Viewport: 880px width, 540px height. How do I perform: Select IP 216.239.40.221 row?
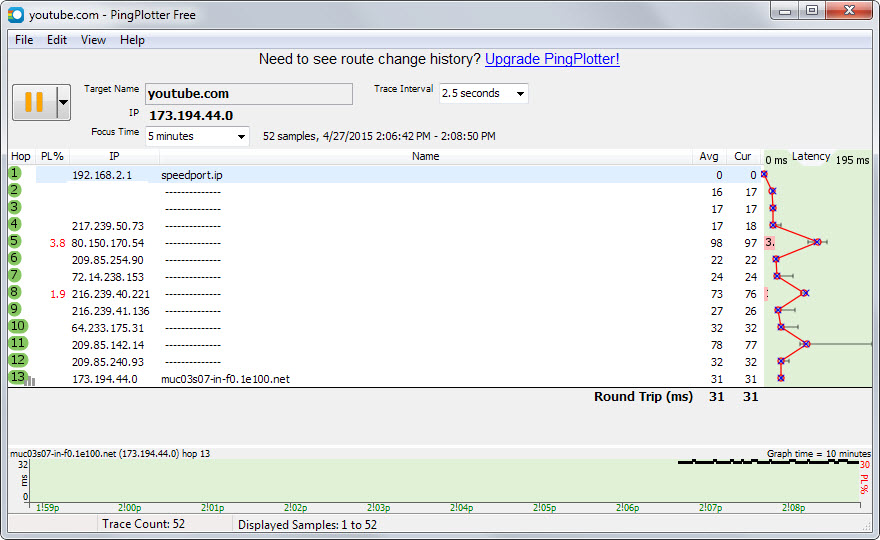click(x=111, y=294)
